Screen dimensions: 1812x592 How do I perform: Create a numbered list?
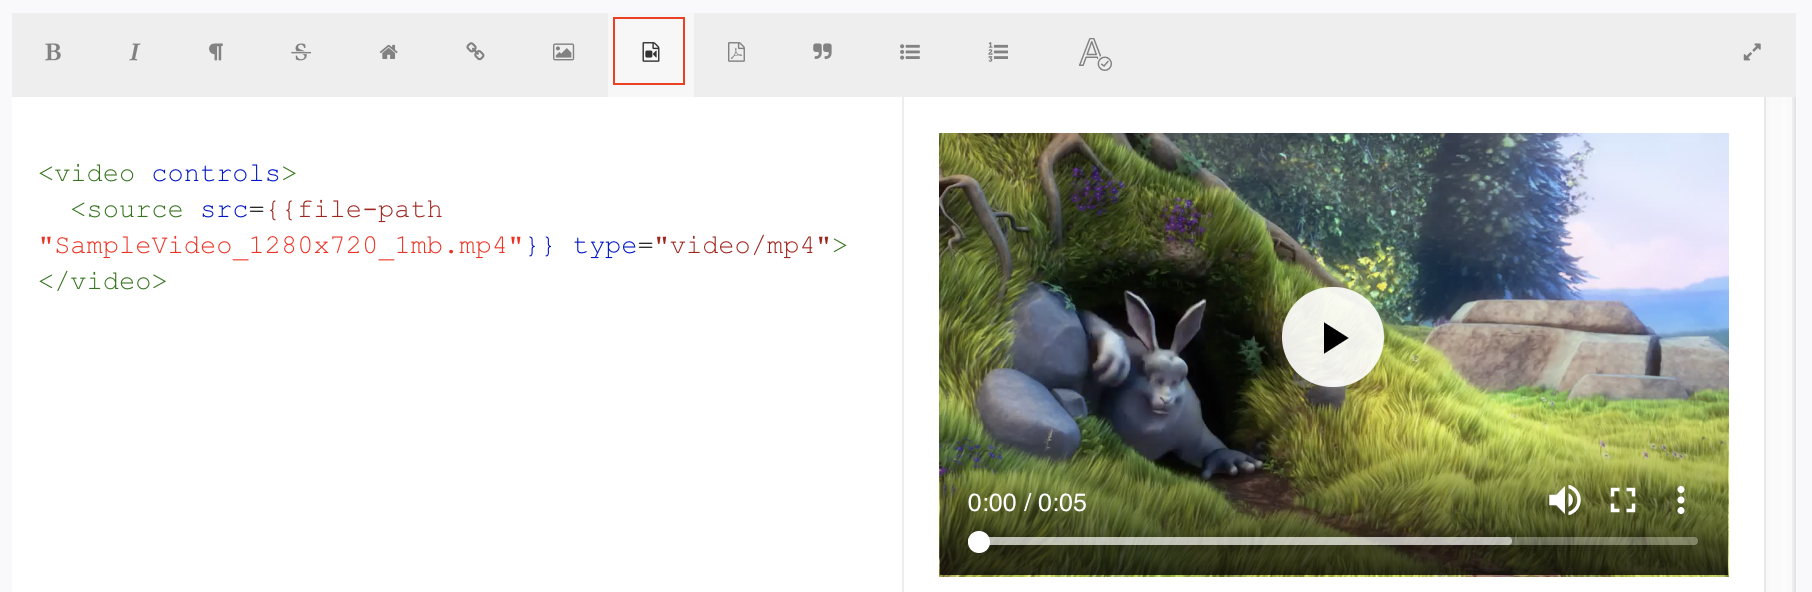(x=997, y=52)
